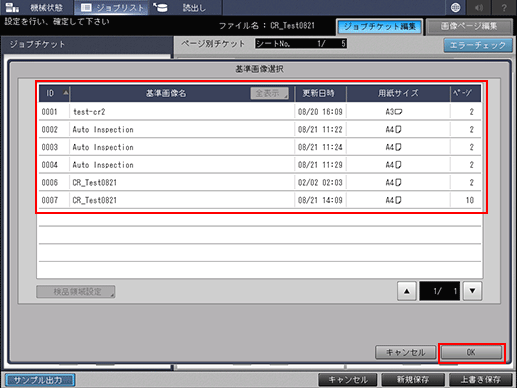Click the 新規保存 save-new button

pos(413,380)
